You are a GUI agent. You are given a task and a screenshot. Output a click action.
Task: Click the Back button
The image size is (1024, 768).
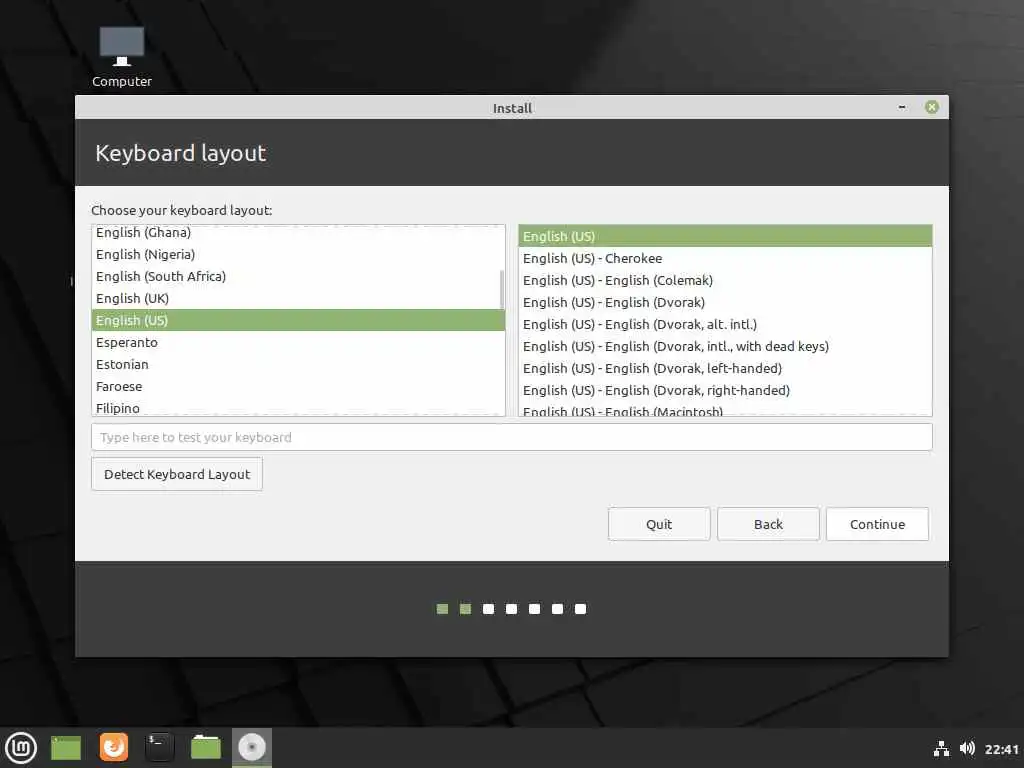coord(768,524)
